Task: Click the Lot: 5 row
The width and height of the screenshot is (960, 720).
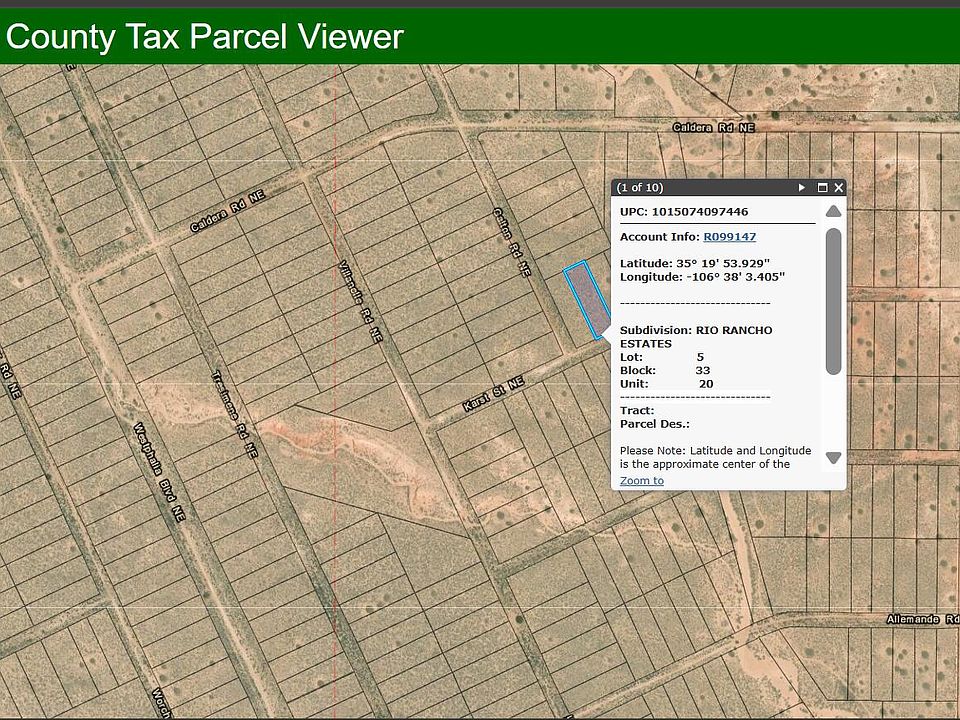Action: pos(662,357)
